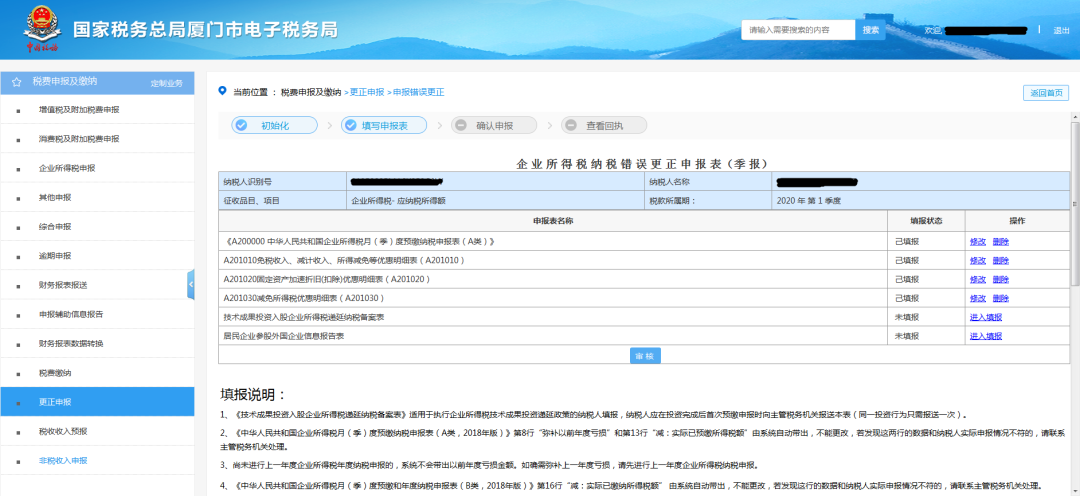The image size is (1080, 496).
Task: Collapse the left sidebar using the arrow handle
Action: coord(191,284)
